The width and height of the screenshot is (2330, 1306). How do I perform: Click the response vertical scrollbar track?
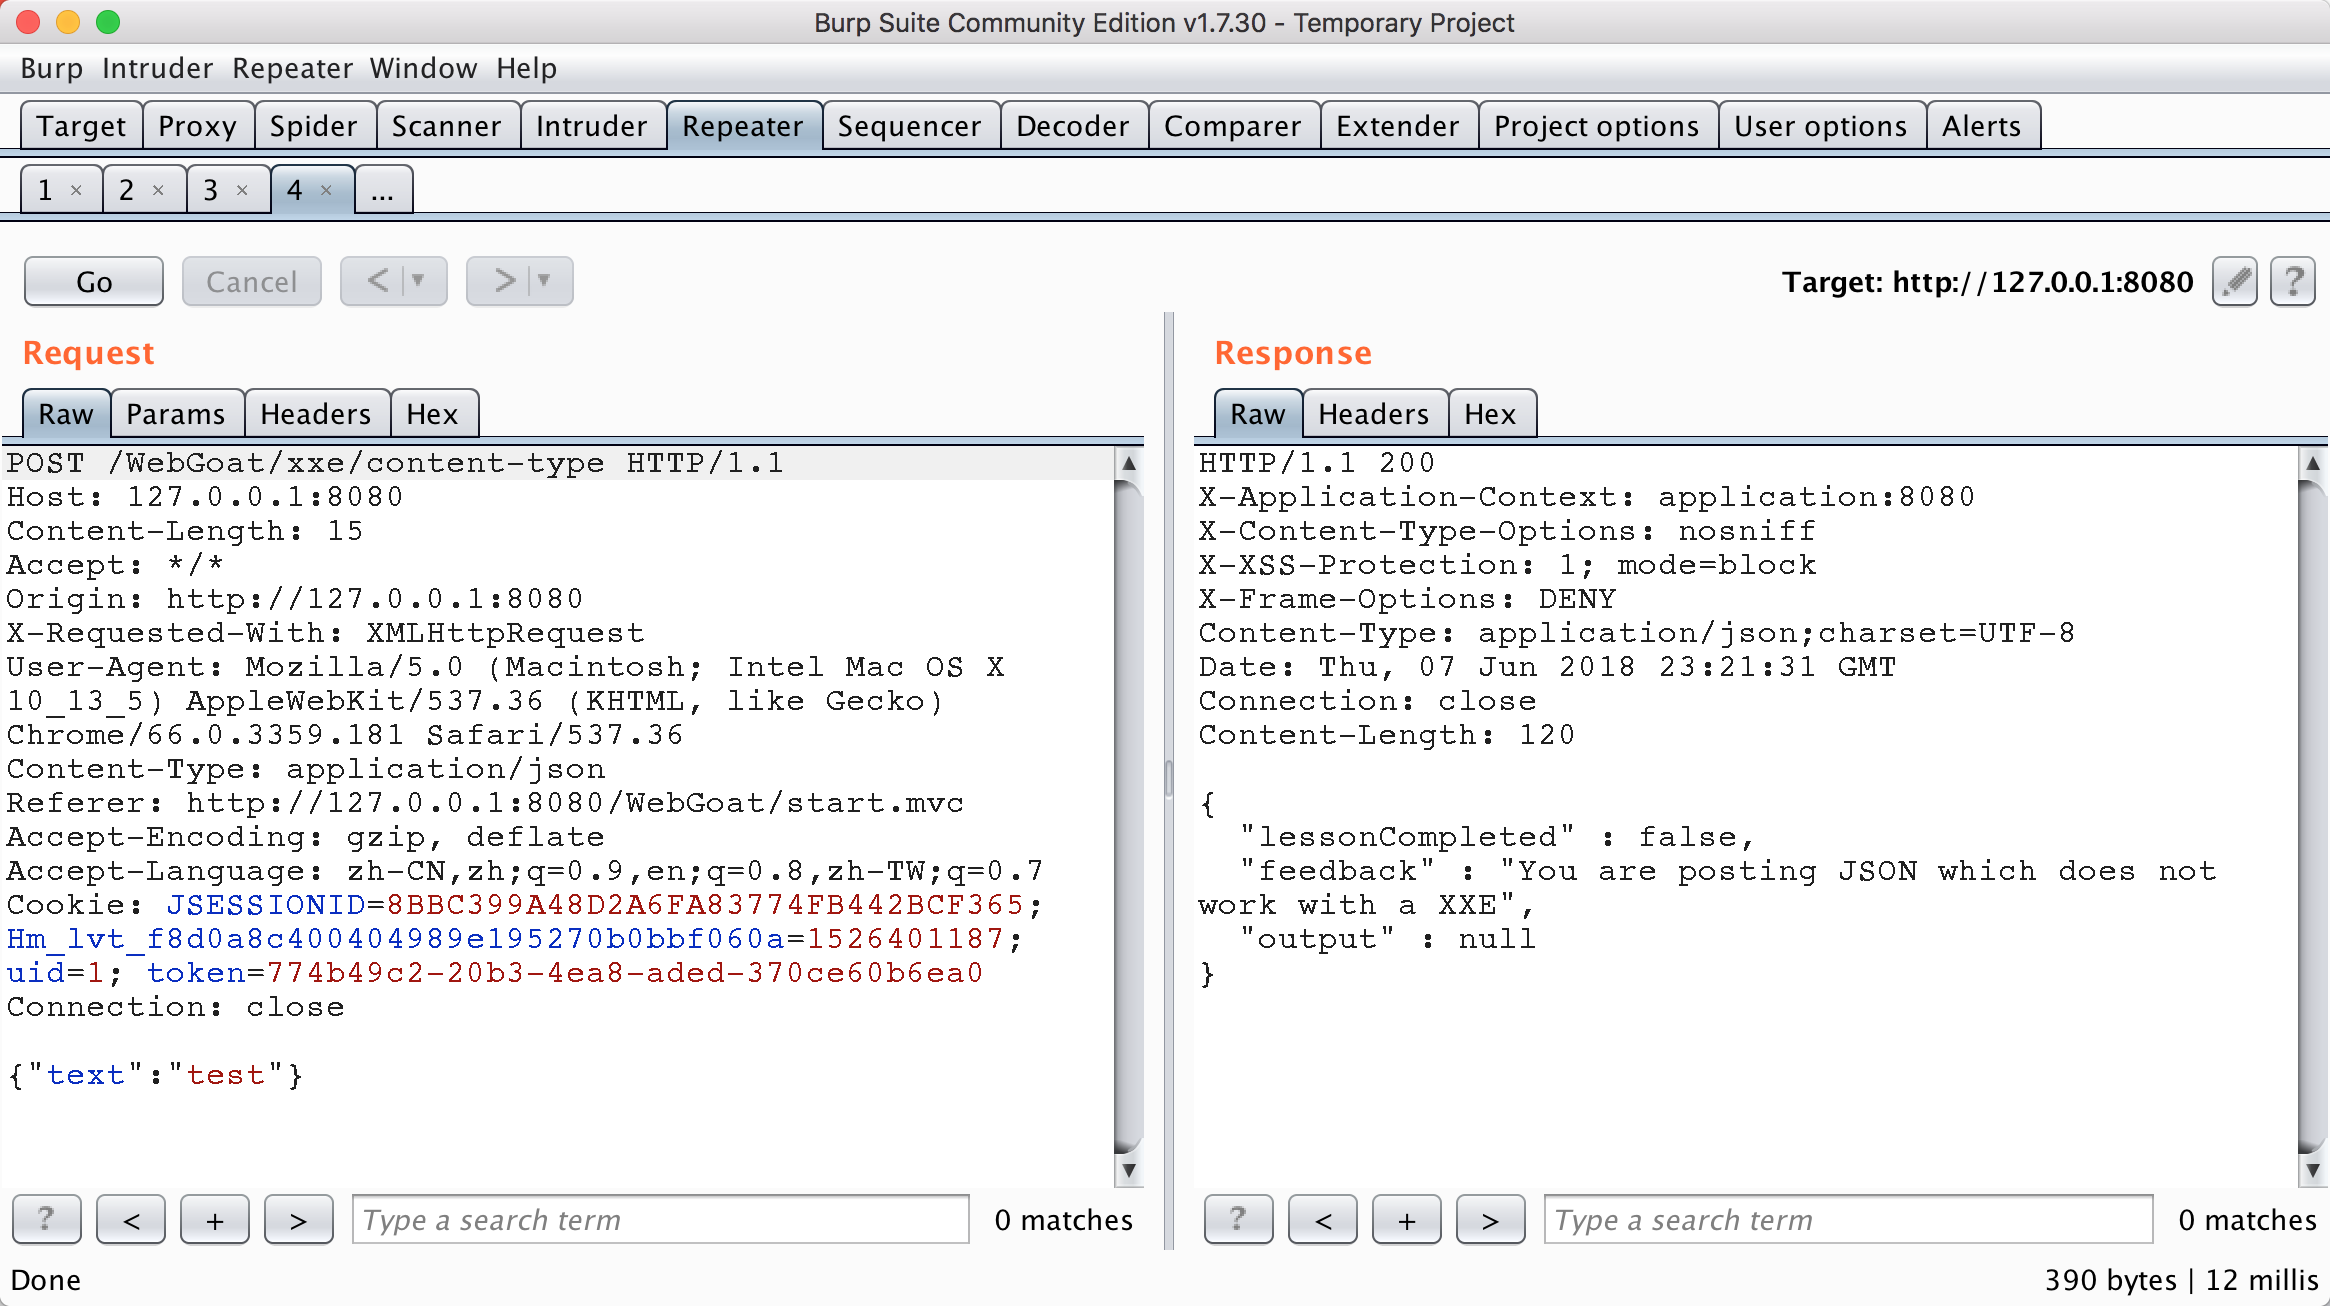pos(2313,816)
